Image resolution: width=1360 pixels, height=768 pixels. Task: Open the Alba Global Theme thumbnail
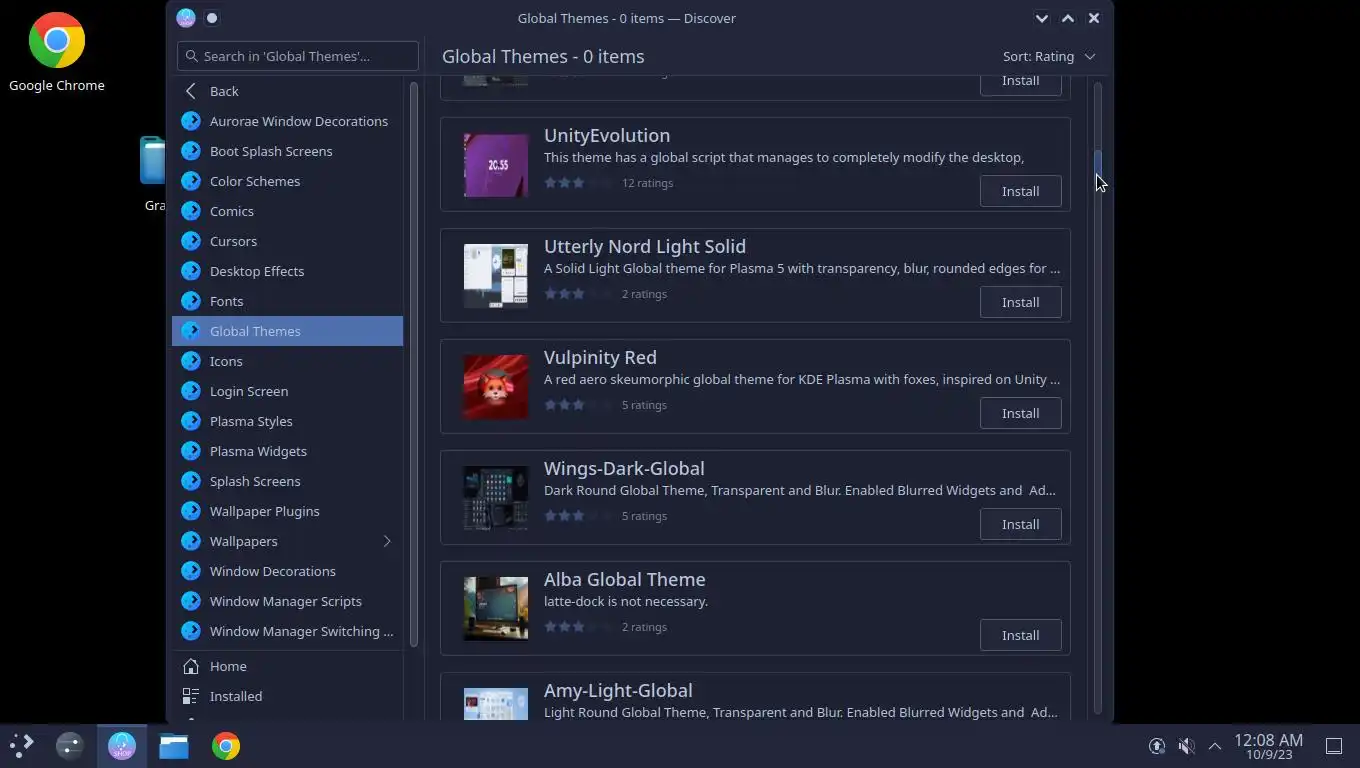tap(496, 609)
